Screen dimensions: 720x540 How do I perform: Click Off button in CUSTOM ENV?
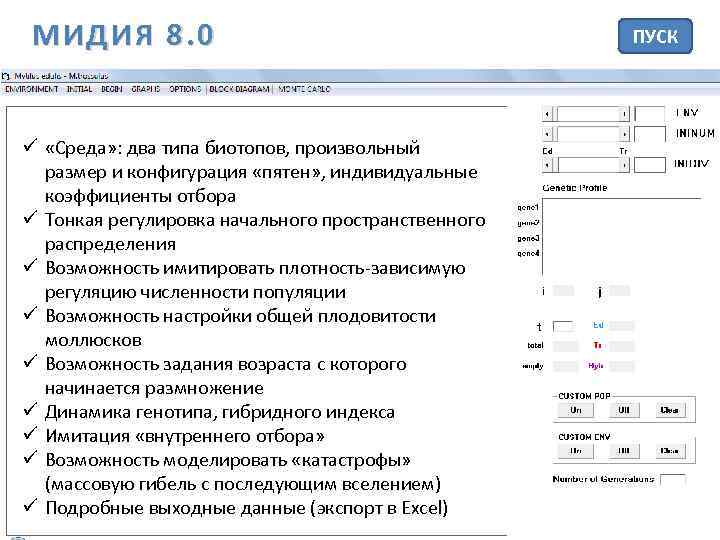(x=624, y=451)
